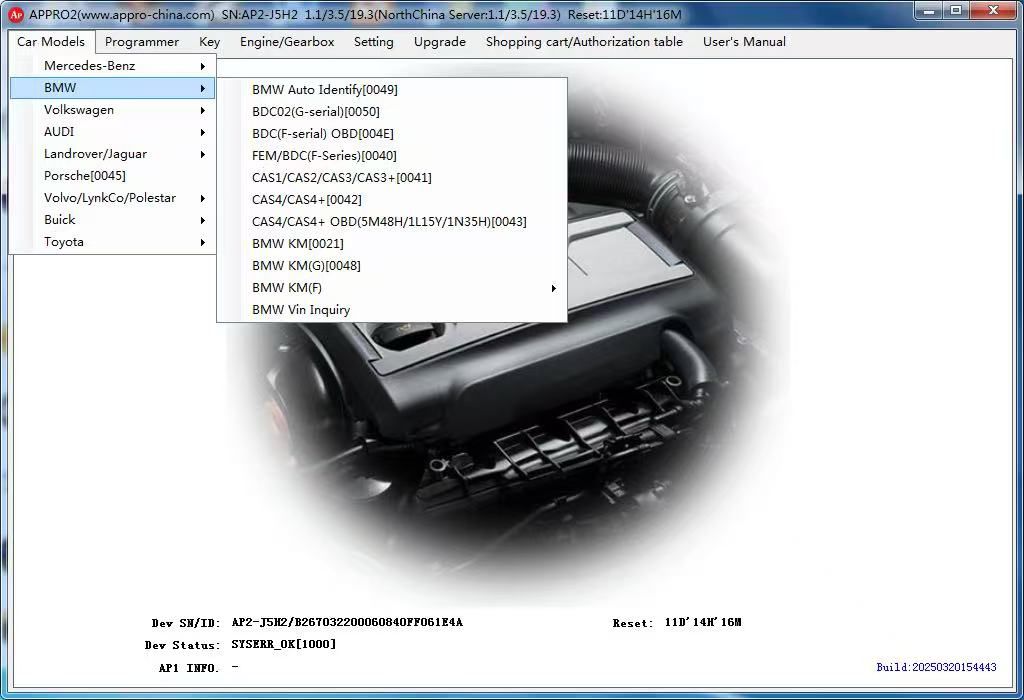Select BDC02(G-serial)[0050] entry

coord(315,112)
